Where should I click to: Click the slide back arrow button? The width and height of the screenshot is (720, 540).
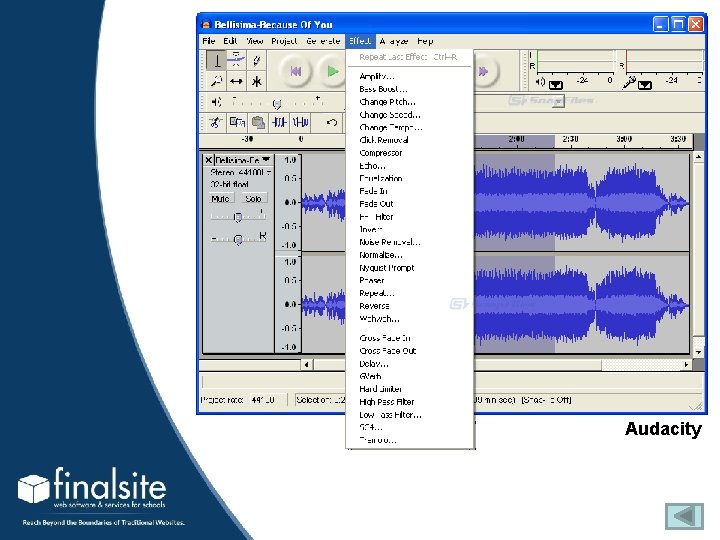pyautogui.click(x=685, y=517)
